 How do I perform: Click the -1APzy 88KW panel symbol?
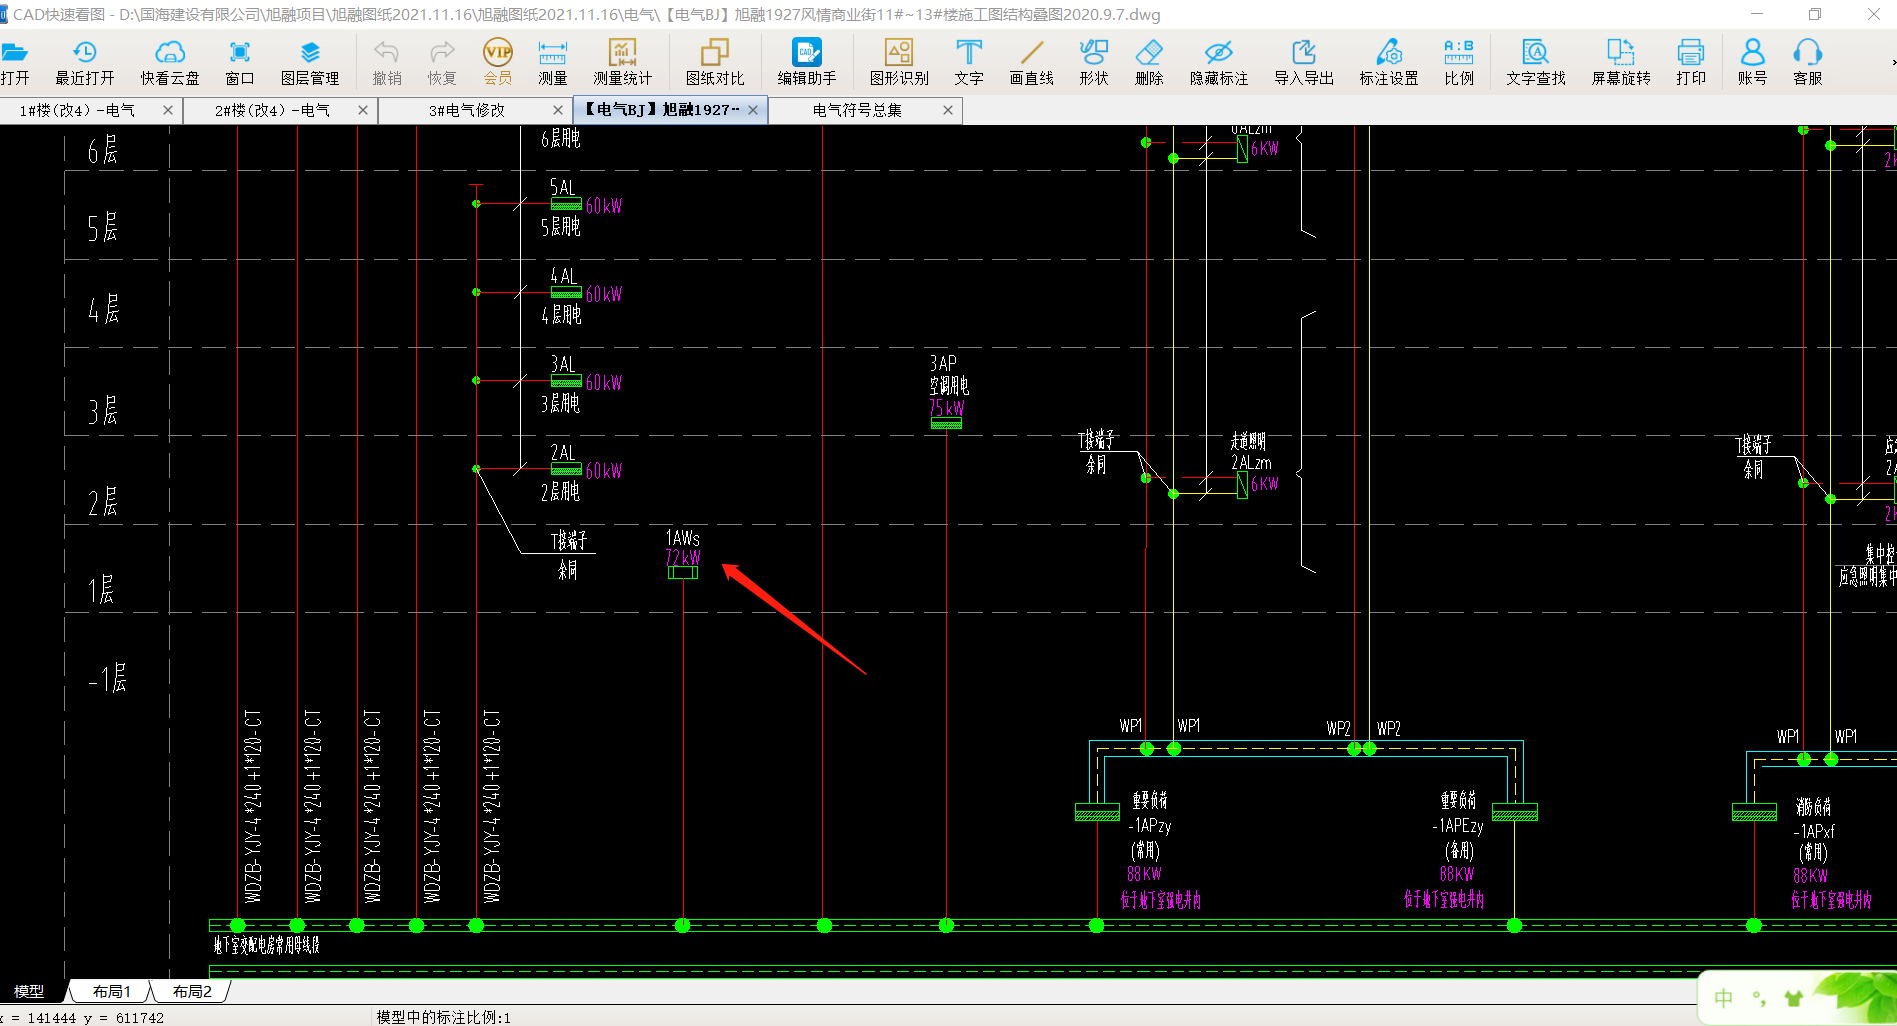1097,812
